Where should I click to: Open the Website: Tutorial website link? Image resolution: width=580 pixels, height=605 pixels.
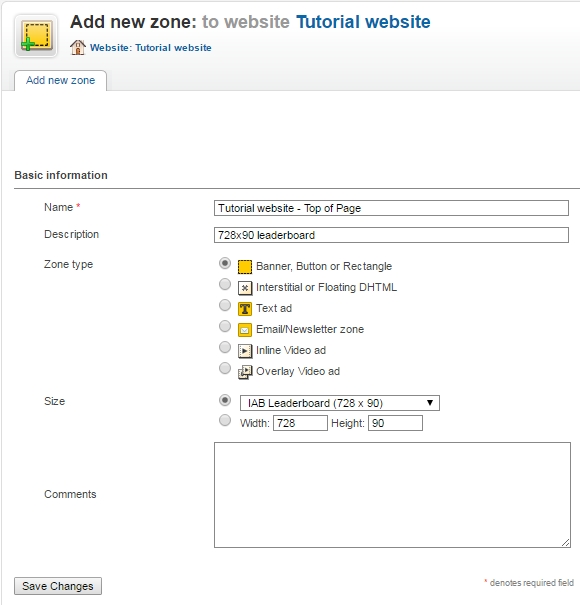(150, 47)
